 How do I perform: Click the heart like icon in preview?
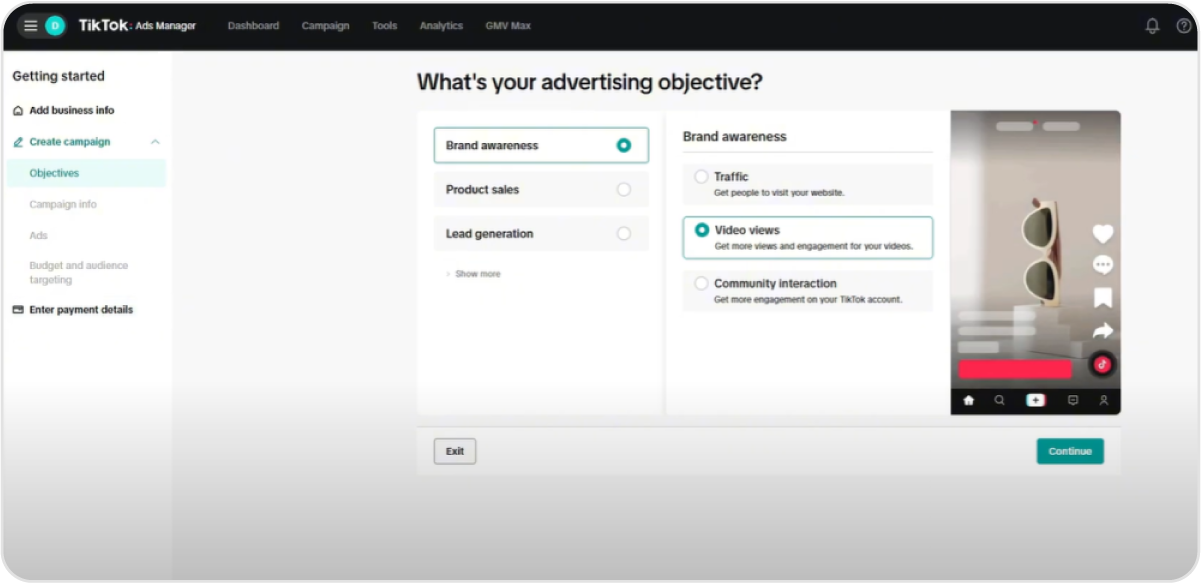click(x=1102, y=234)
